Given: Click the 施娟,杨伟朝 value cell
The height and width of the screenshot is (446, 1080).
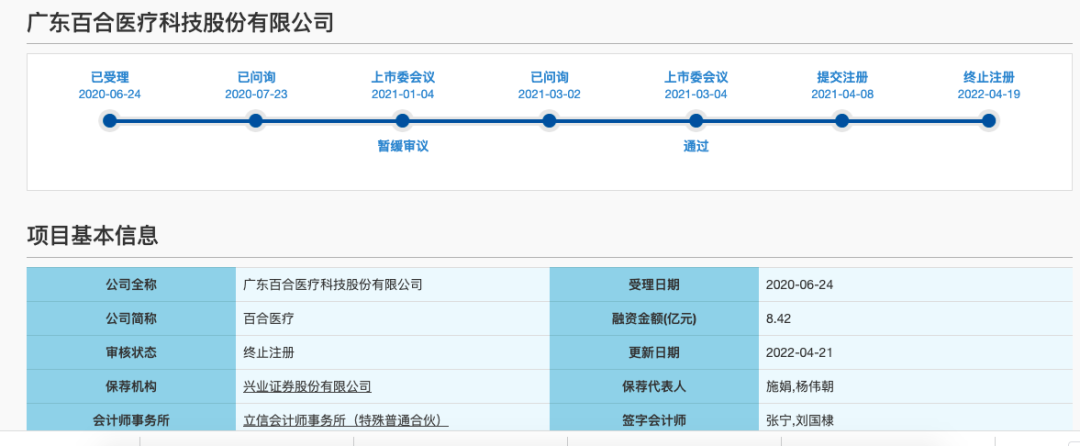Looking at the screenshot, I should [x=915, y=387].
